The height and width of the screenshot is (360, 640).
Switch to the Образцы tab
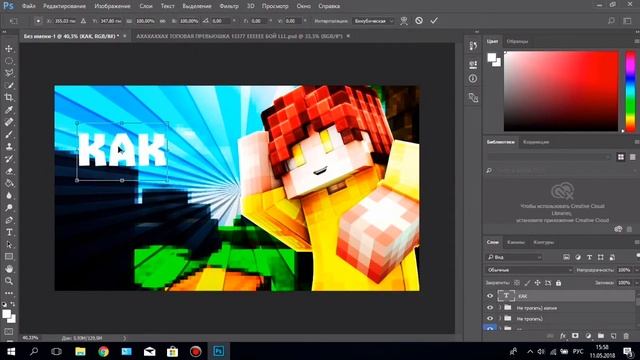click(x=517, y=41)
